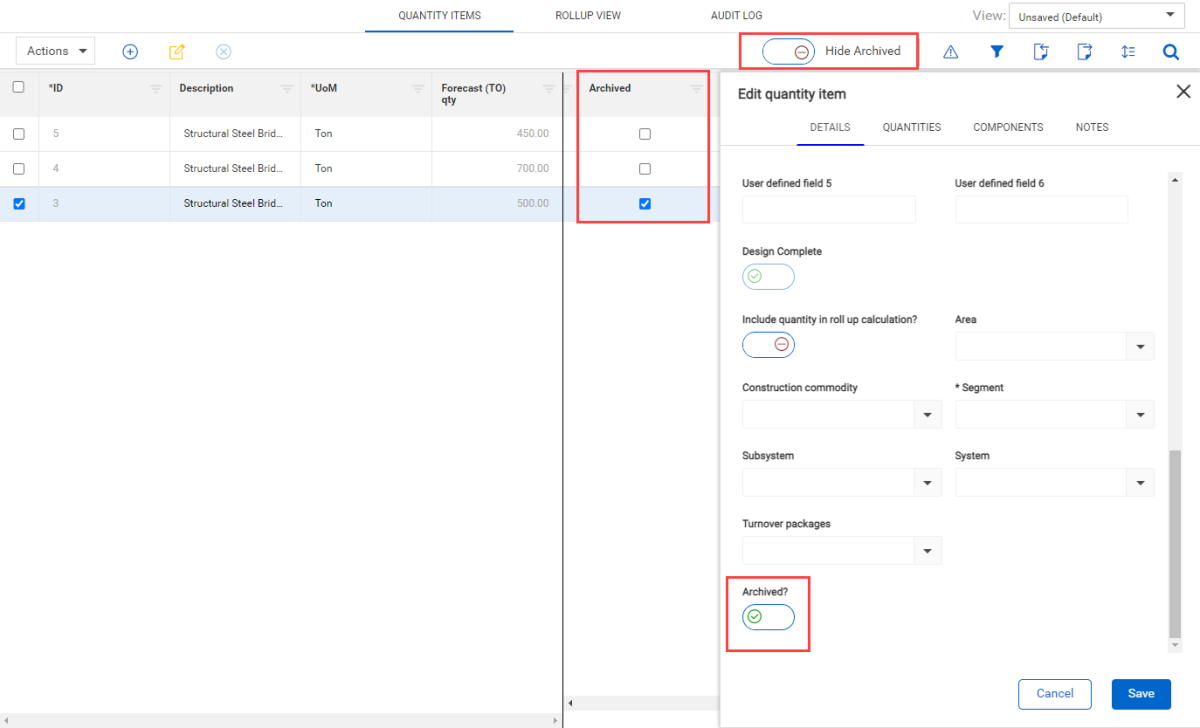Check the Archived checkbox for item 5
This screenshot has width=1200, height=728.
[x=645, y=134]
